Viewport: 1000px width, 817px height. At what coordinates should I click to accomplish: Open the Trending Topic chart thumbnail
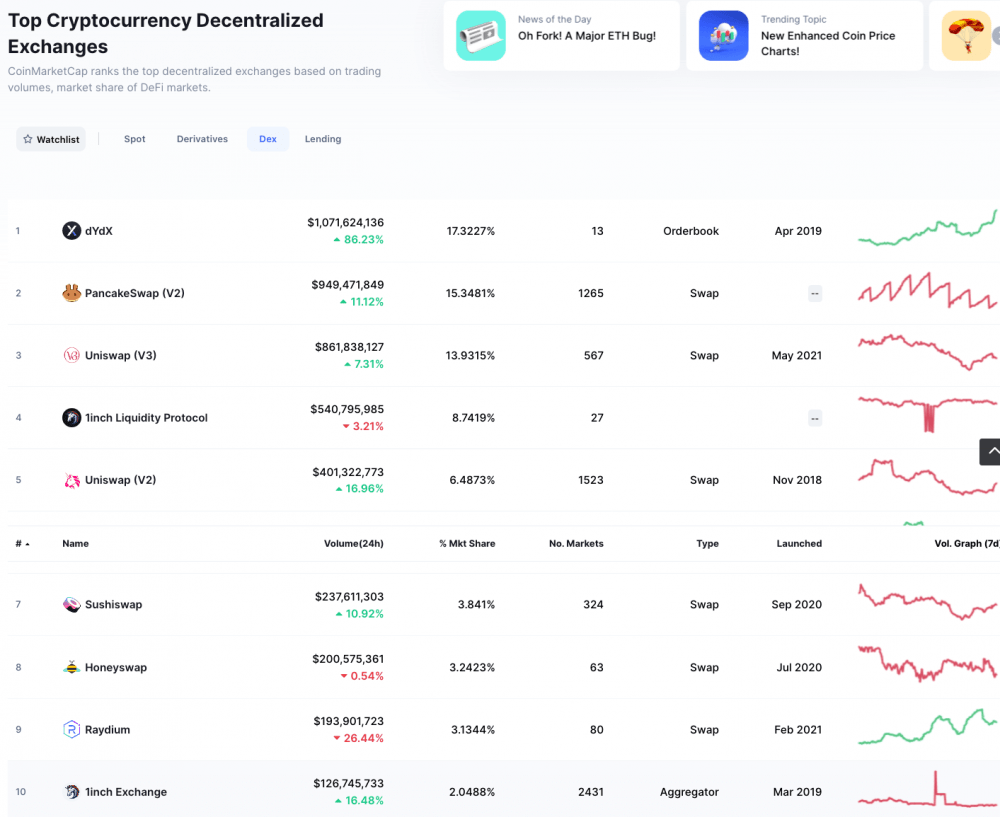point(723,36)
